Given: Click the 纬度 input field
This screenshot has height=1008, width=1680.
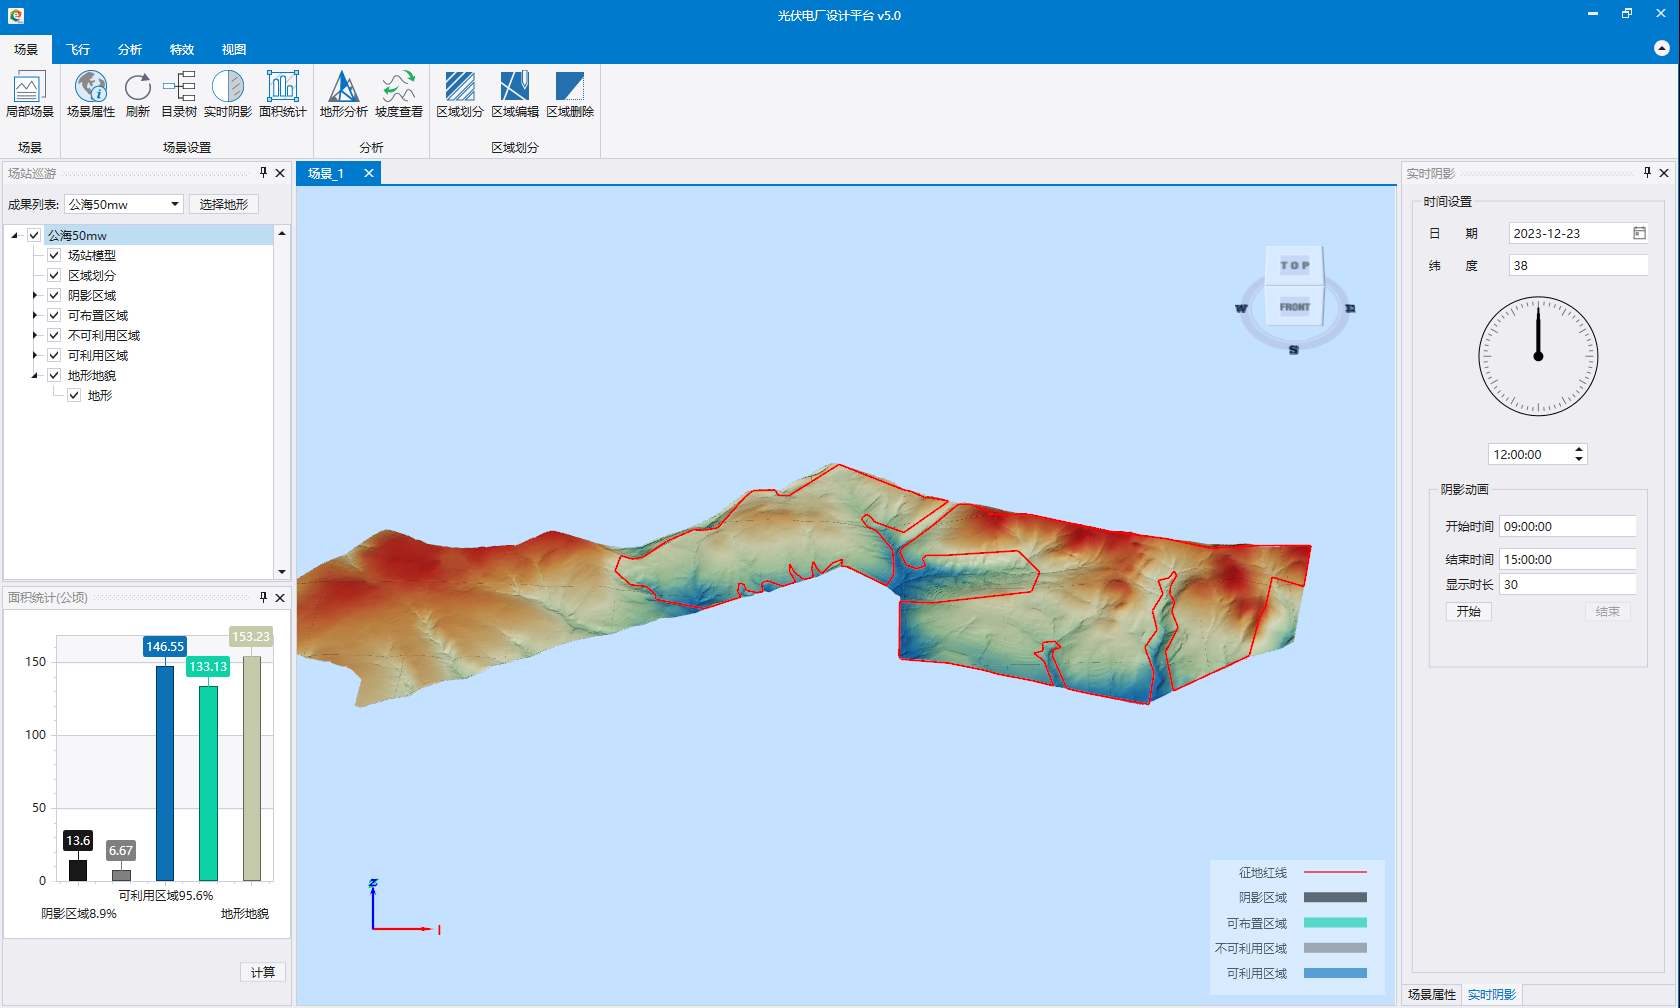Looking at the screenshot, I should 1577,265.
